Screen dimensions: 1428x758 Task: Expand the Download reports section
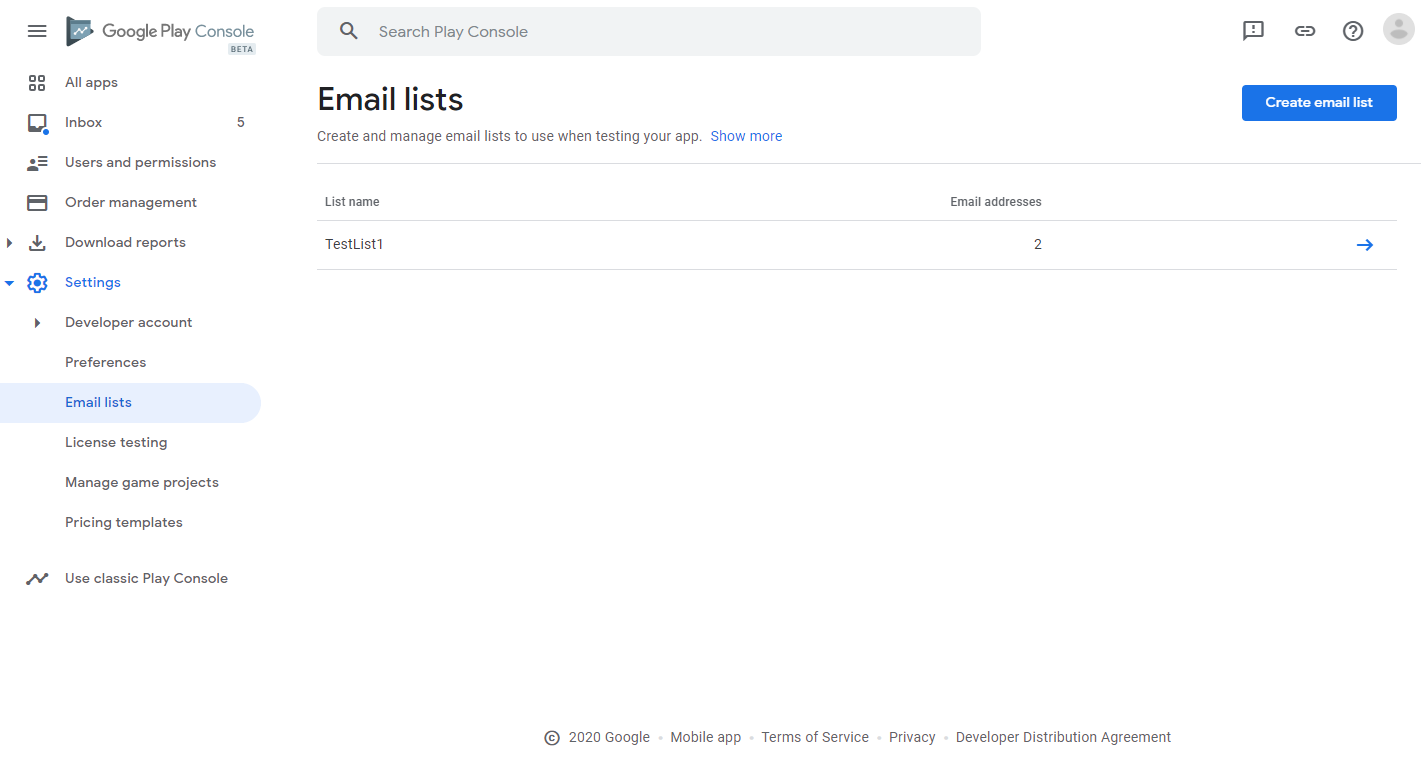pos(10,243)
